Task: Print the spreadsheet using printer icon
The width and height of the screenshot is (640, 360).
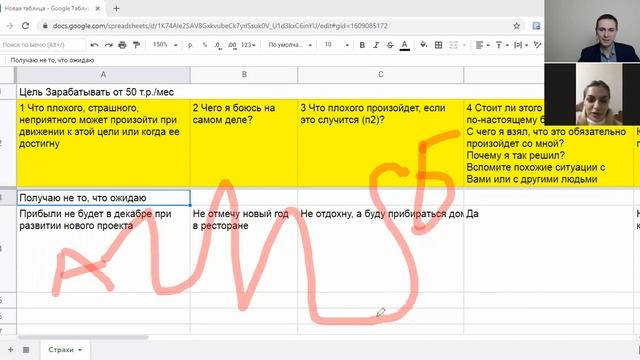Action: click(x=122, y=45)
